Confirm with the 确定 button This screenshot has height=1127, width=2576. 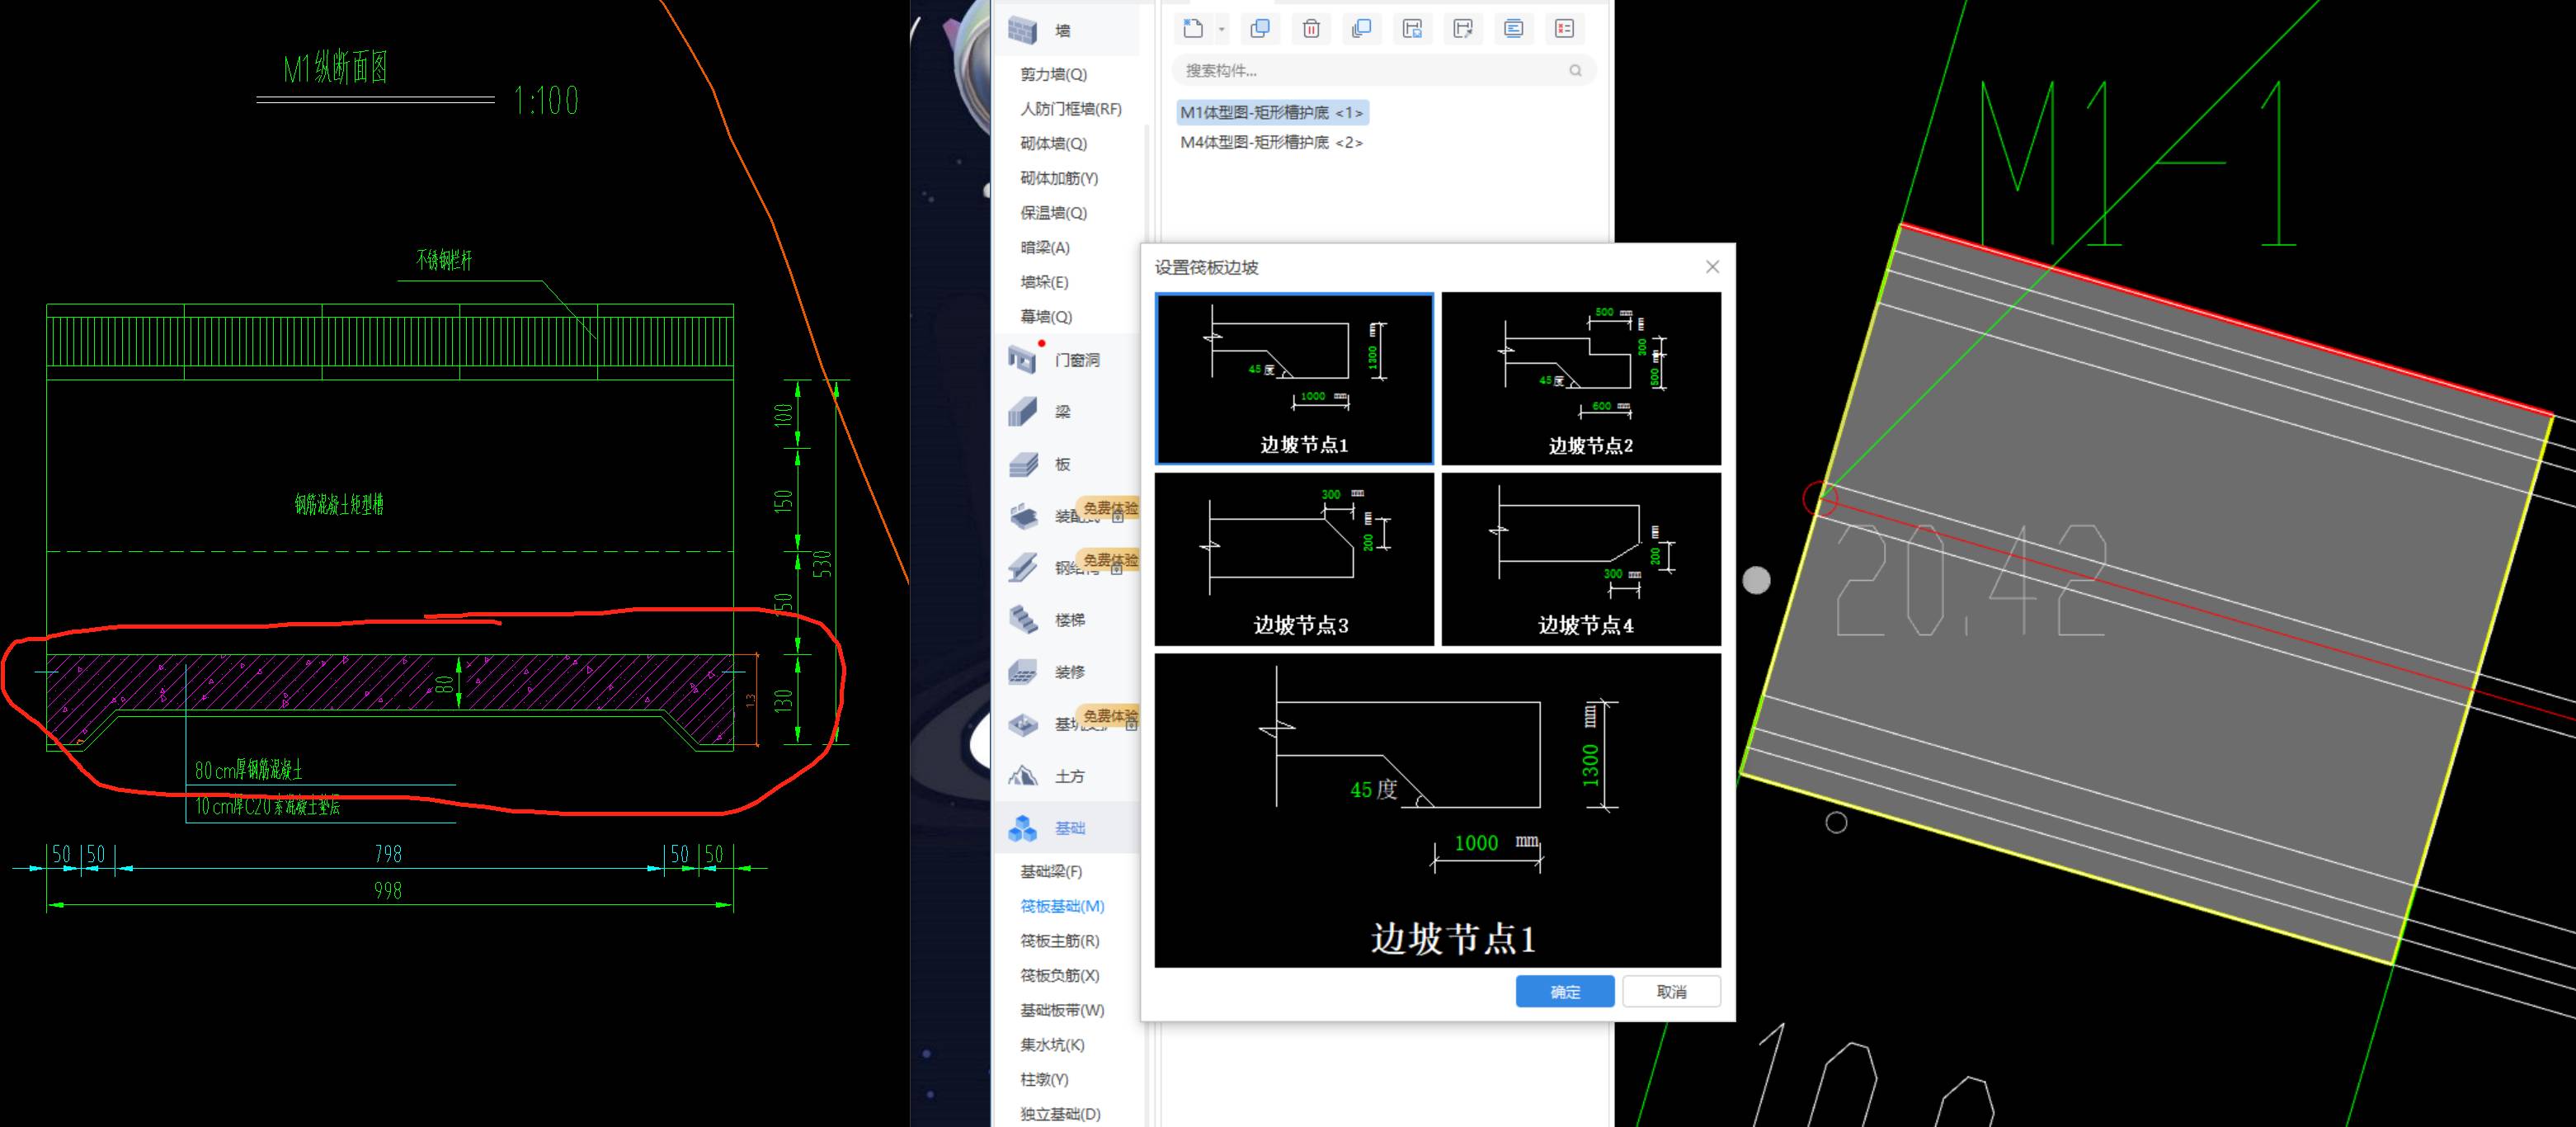pyautogui.click(x=1565, y=991)
